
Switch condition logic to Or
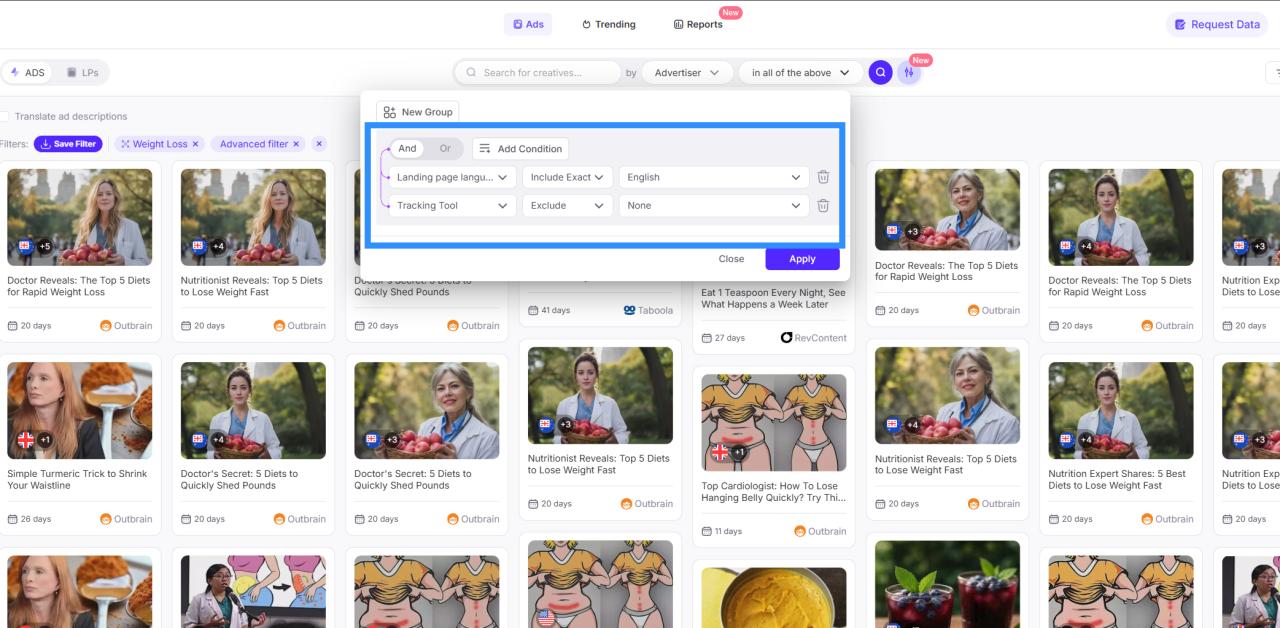point(445,149)
